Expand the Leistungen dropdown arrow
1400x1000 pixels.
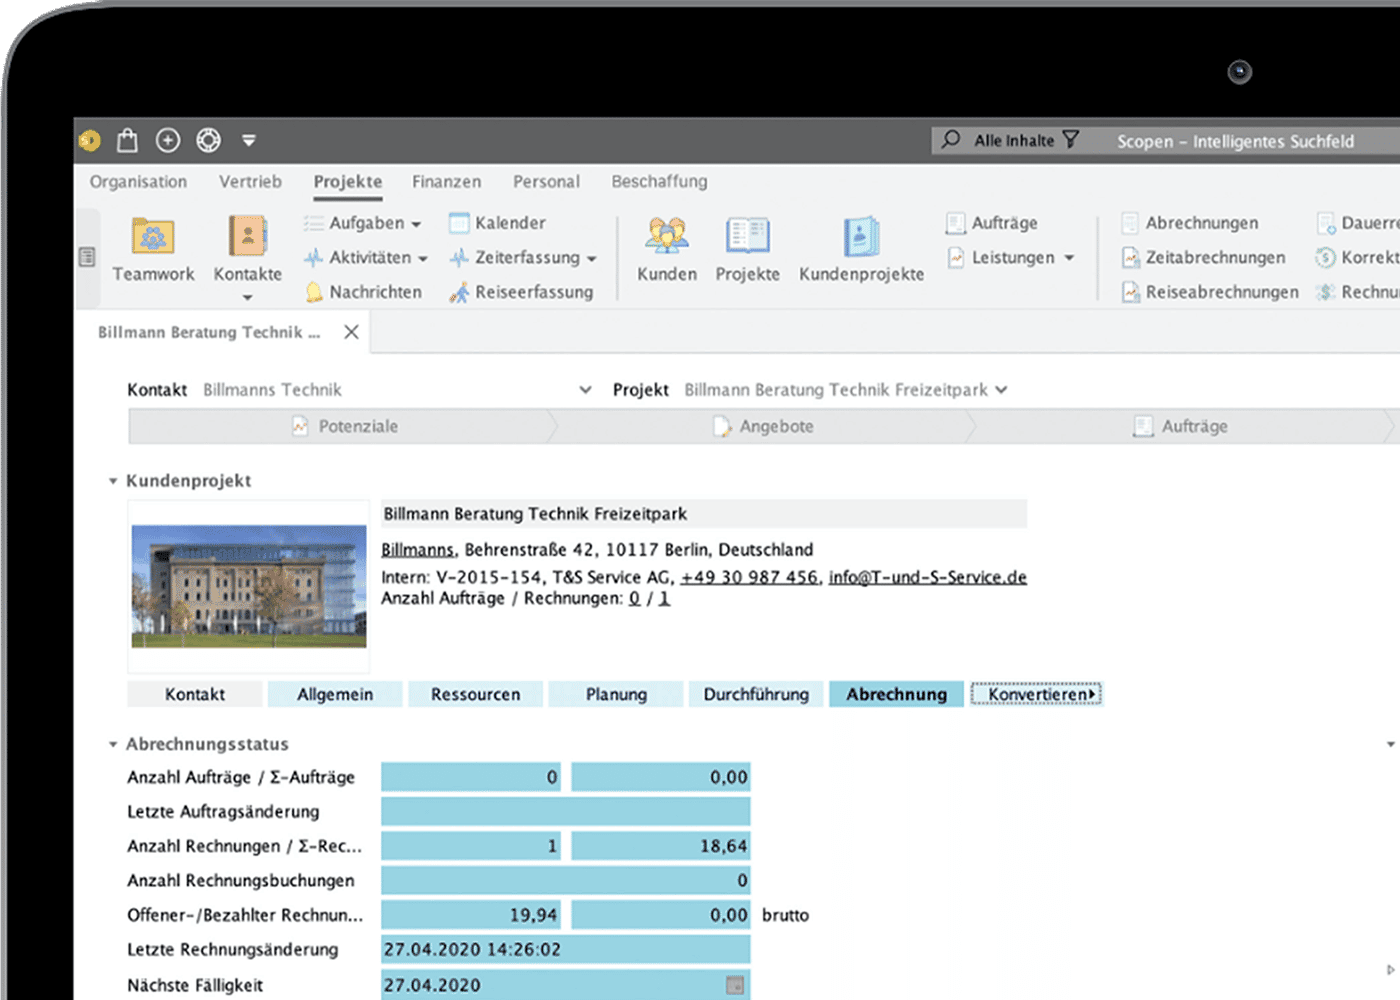pyautogui.click(x=1069, y=258)
